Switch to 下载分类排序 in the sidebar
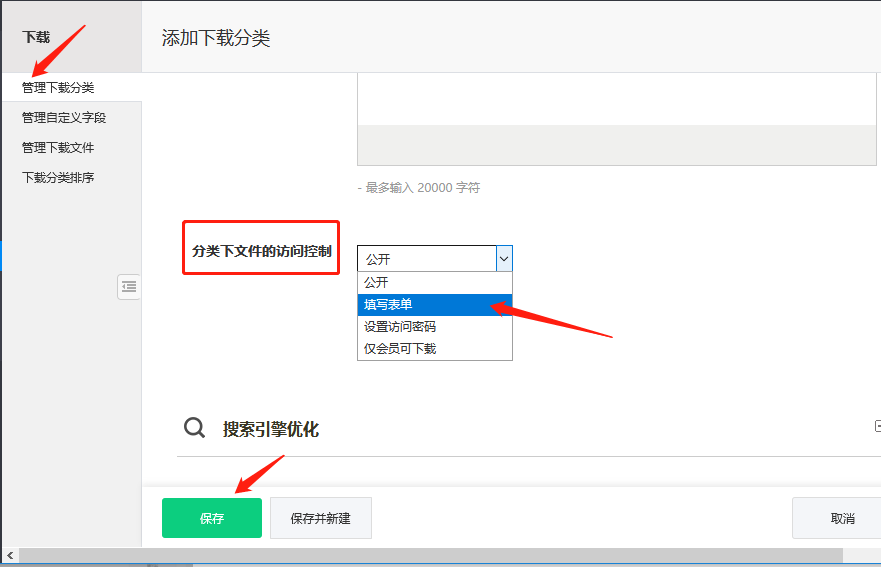 click(x=58, y=178)
